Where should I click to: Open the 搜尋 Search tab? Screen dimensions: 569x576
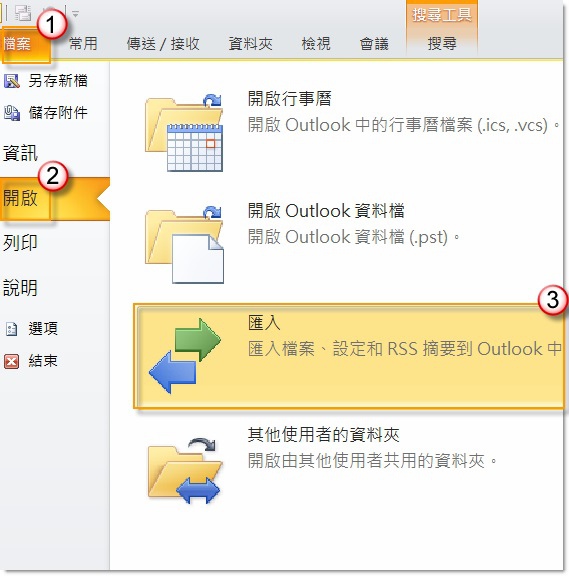click(x=442, y=44)
